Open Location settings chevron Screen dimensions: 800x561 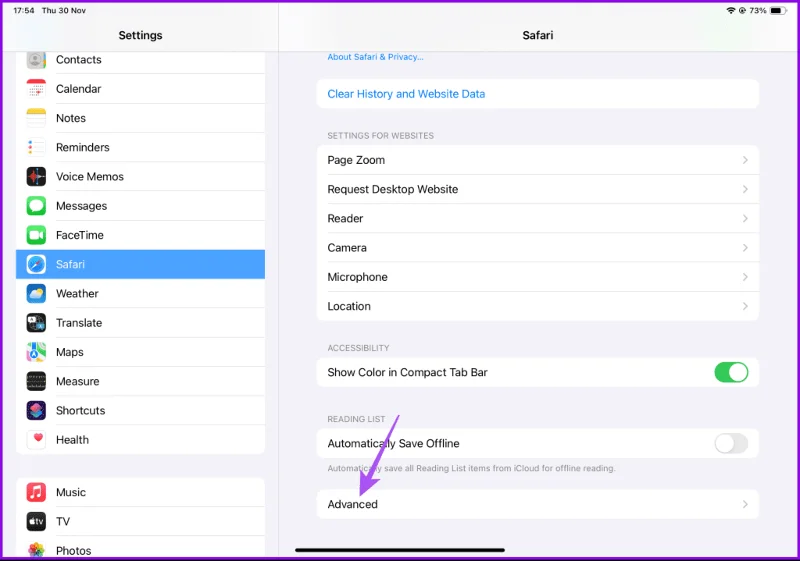point(745,306)
